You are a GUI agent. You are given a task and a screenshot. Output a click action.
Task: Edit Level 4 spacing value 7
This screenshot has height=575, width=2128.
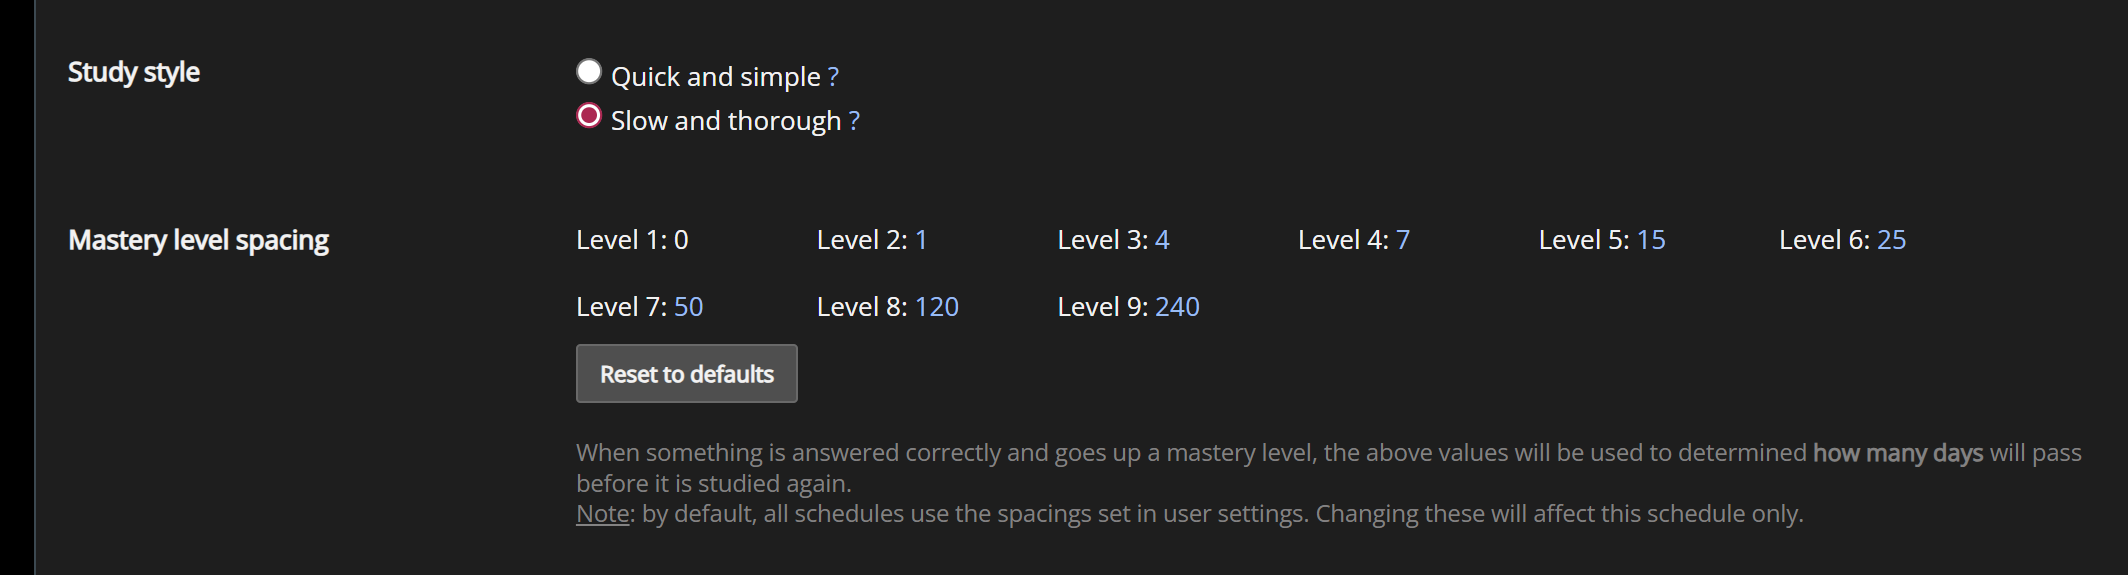[x=1403, y=240]
